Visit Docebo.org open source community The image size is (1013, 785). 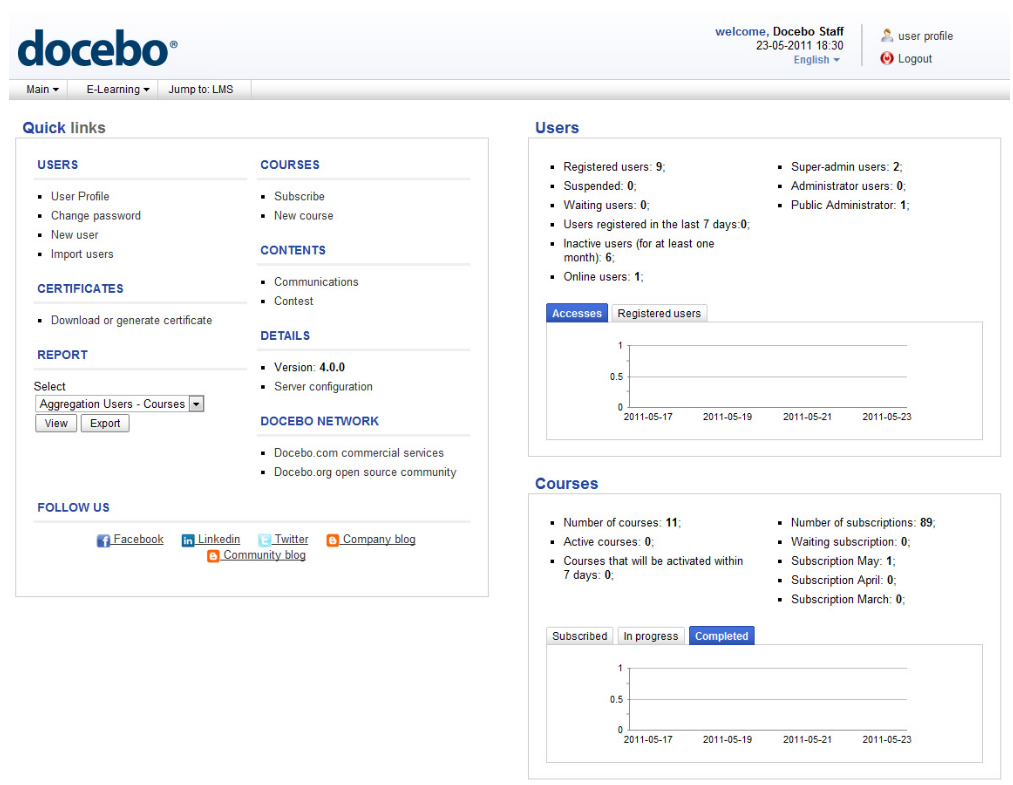(x=365, y=472)
